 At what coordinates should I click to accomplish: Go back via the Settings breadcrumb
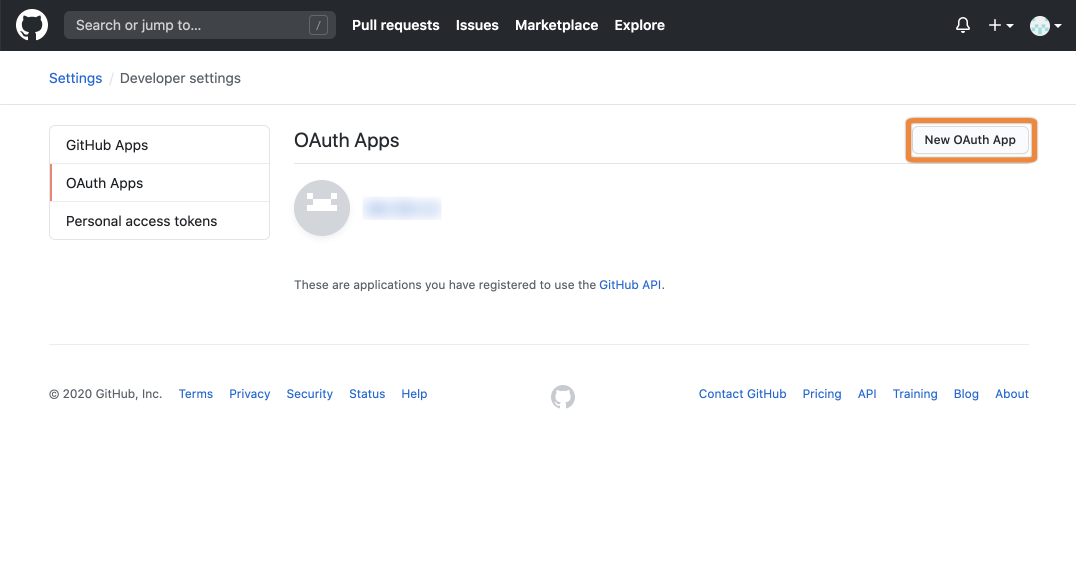(75, 77)
